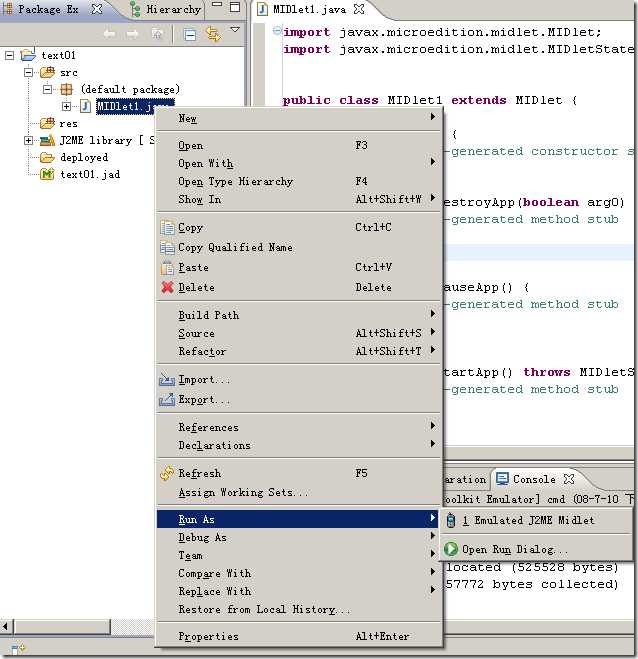
Task: Collapse the import fold marker in editor
Action: (x=277, y=31)
